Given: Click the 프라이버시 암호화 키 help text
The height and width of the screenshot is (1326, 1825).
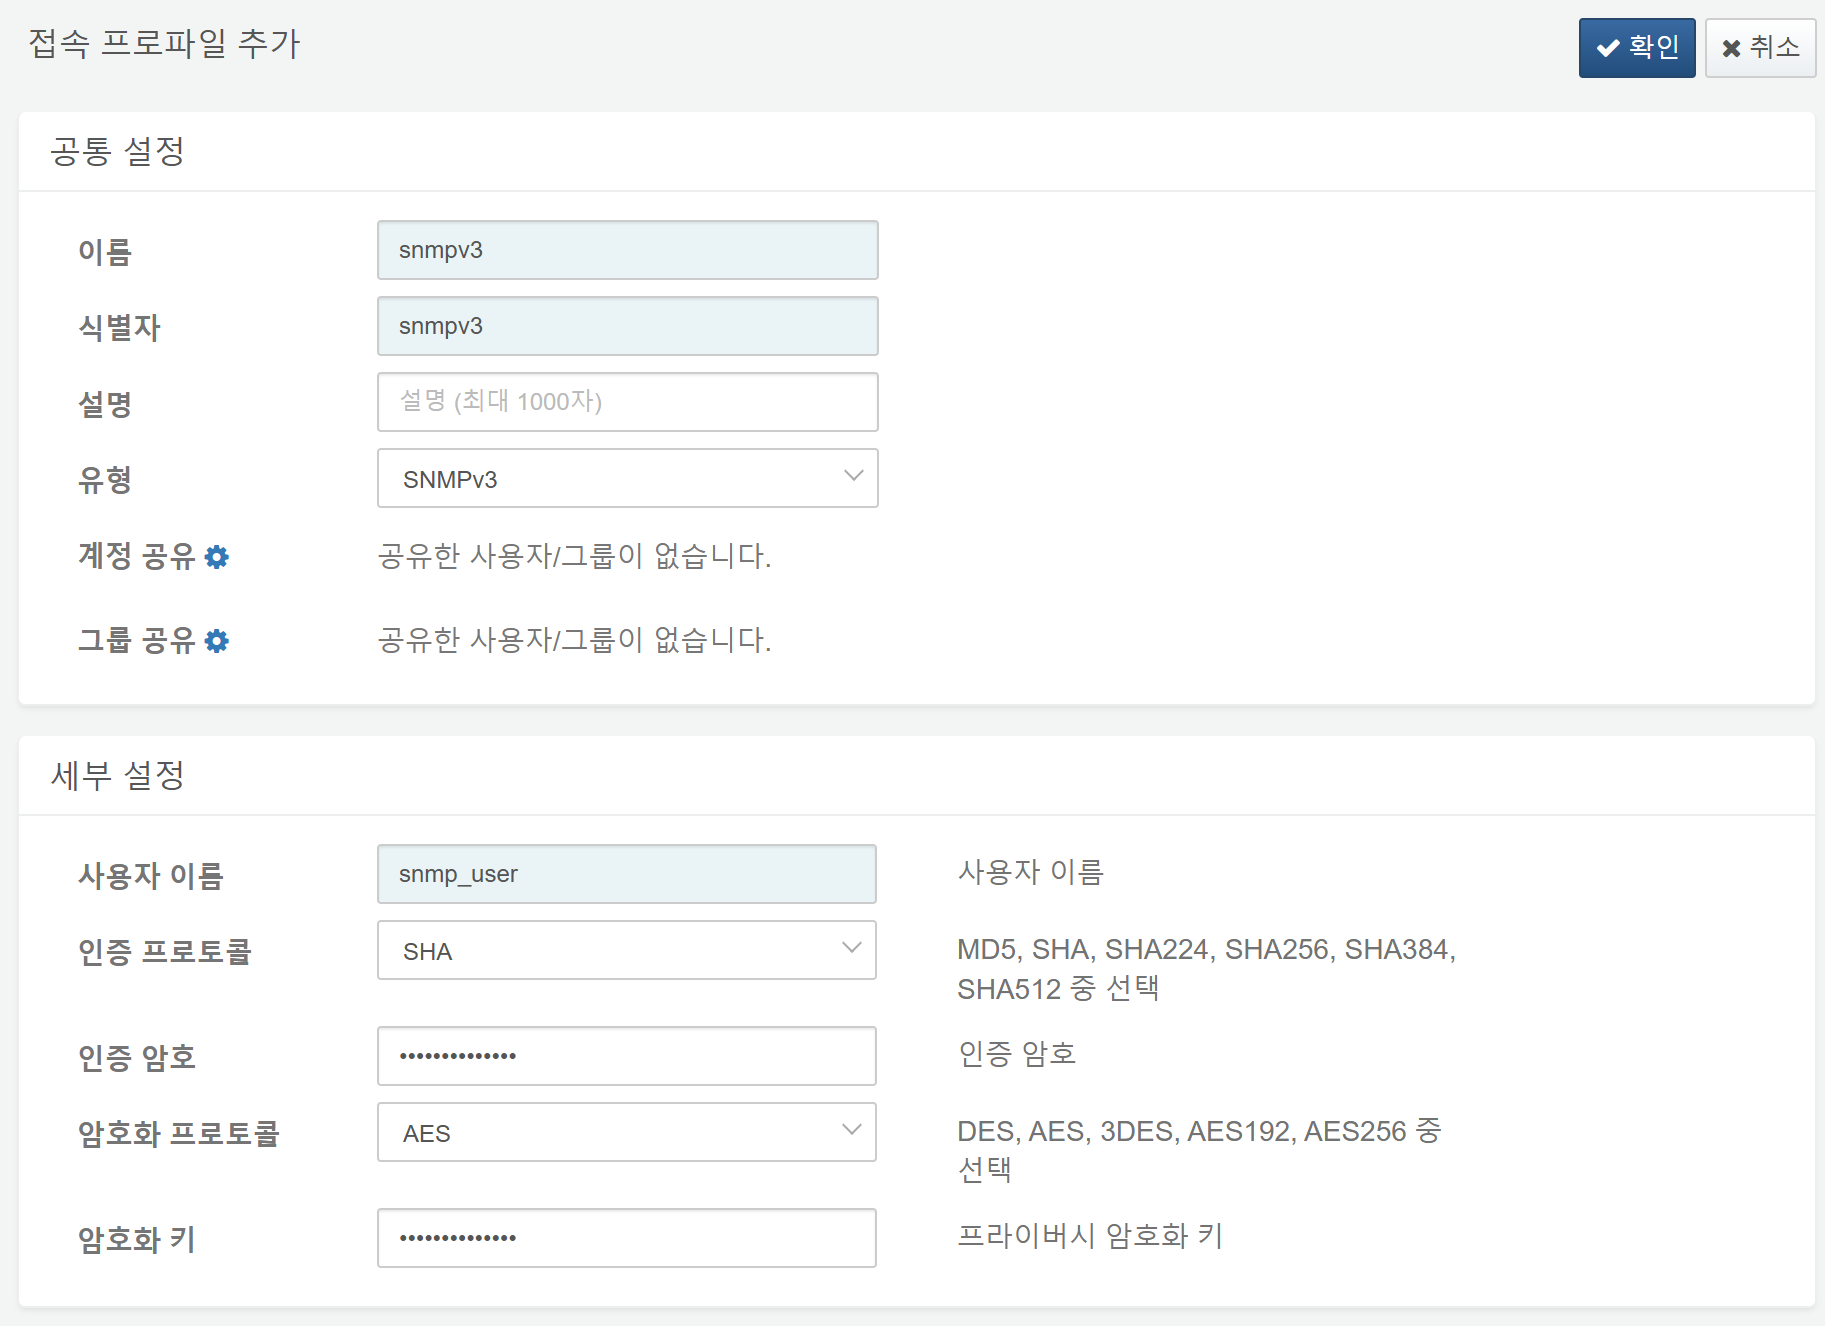Looking at the screenshot, I should coord(1090,1236).
